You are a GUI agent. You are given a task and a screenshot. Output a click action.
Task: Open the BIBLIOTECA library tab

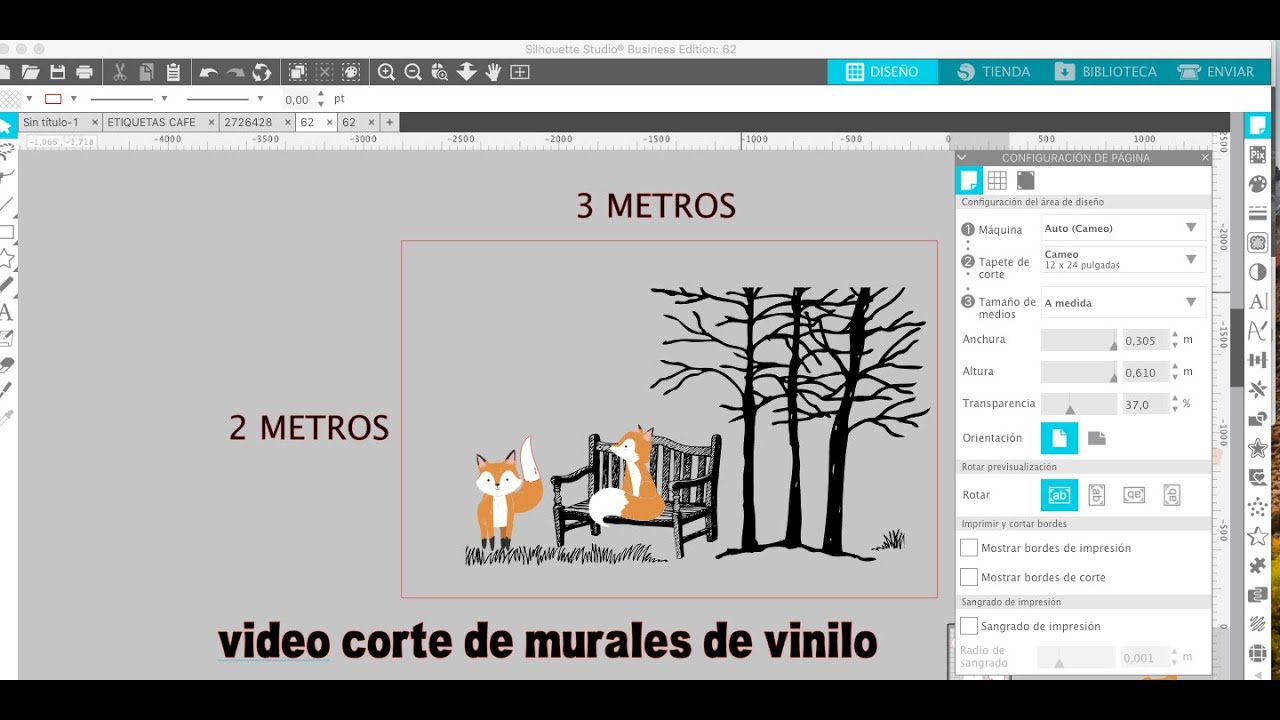1106,72
